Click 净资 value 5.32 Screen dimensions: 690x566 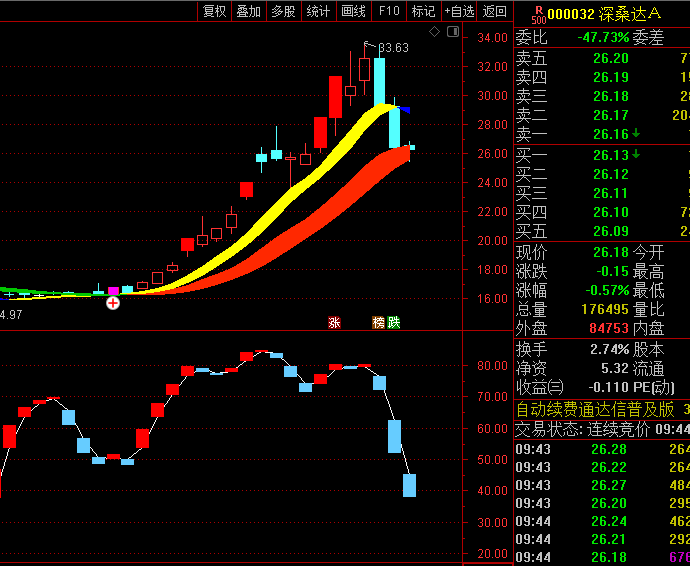point(615,368)
